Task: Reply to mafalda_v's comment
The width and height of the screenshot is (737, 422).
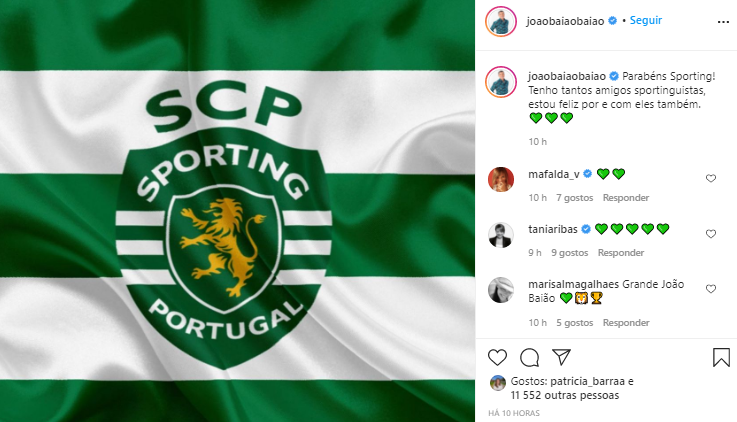Action: click(x=626, y=198)
